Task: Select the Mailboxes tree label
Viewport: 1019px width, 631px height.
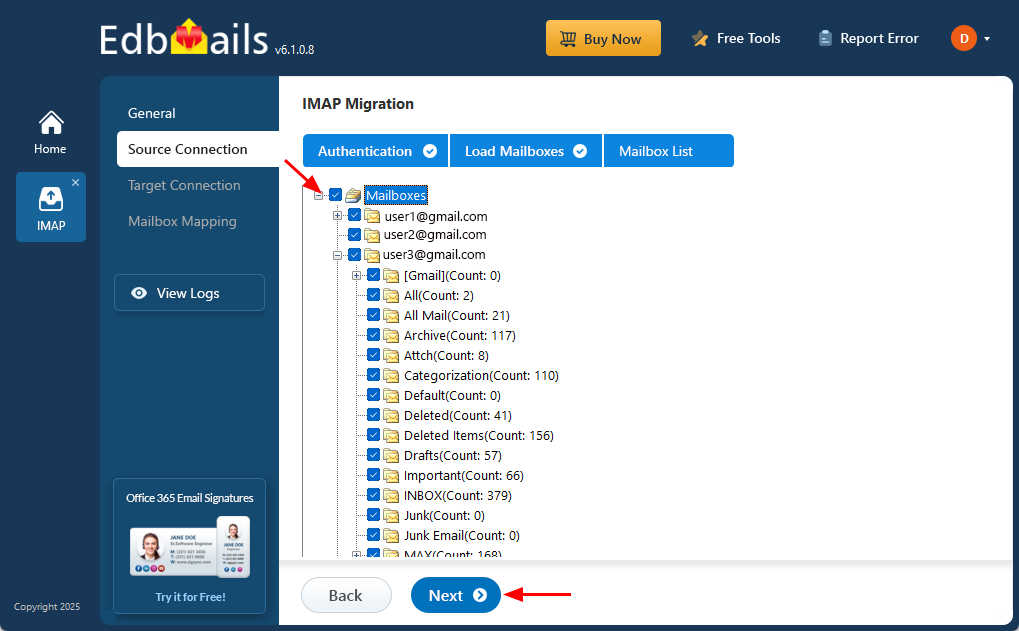Action: 396,195
